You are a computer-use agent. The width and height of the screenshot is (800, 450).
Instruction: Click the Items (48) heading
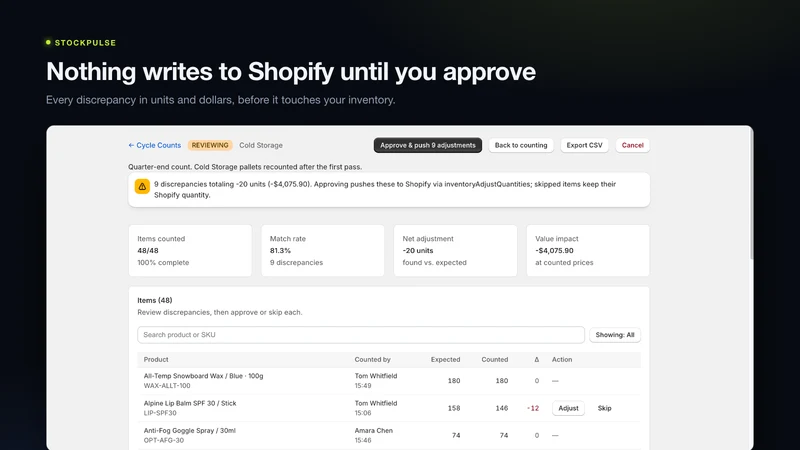click(x=155, y=301)
